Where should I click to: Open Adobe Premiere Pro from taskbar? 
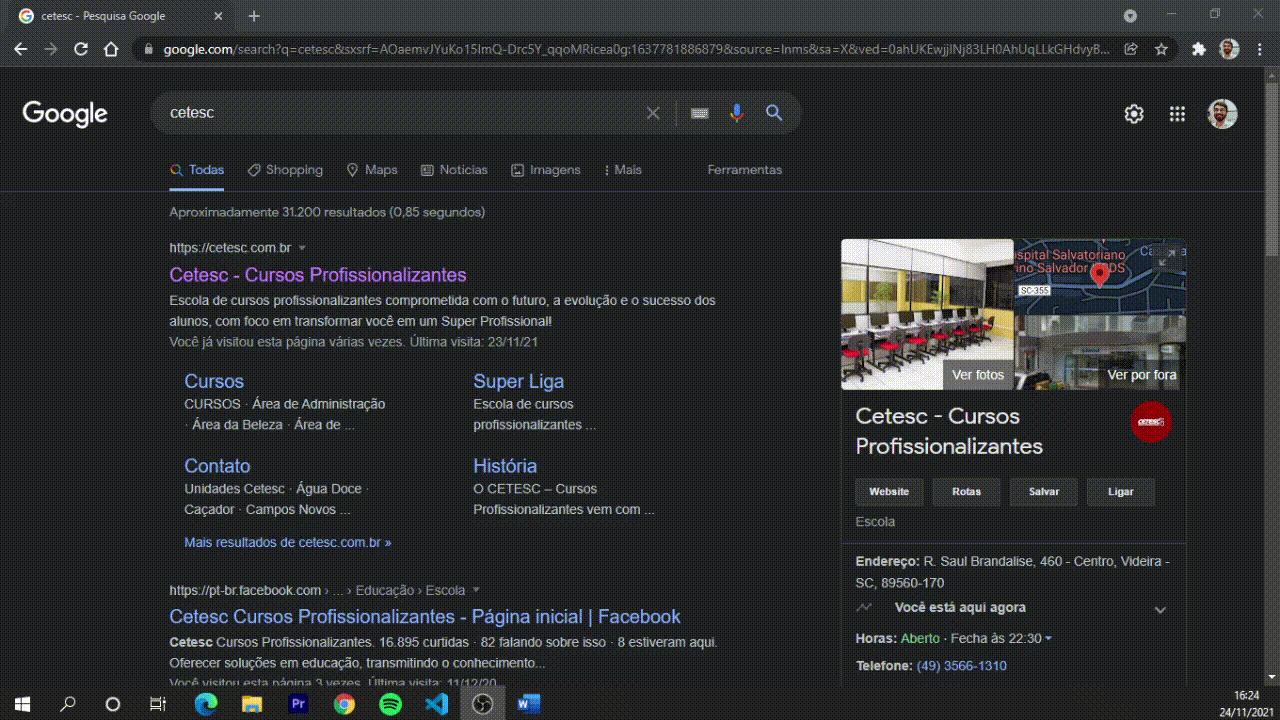298,704
